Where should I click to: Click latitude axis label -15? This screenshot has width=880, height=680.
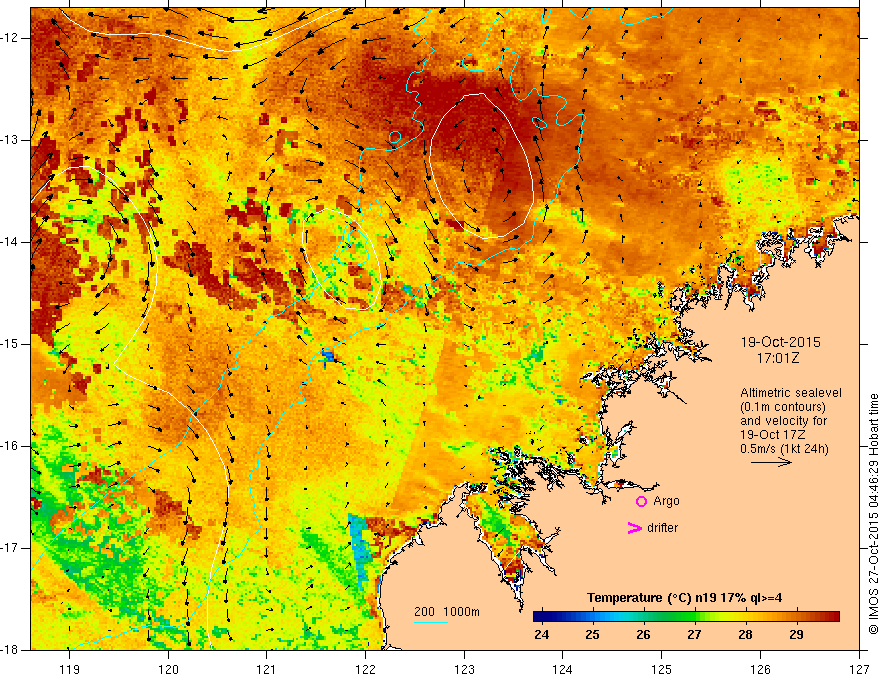click(x=11, y=344)
